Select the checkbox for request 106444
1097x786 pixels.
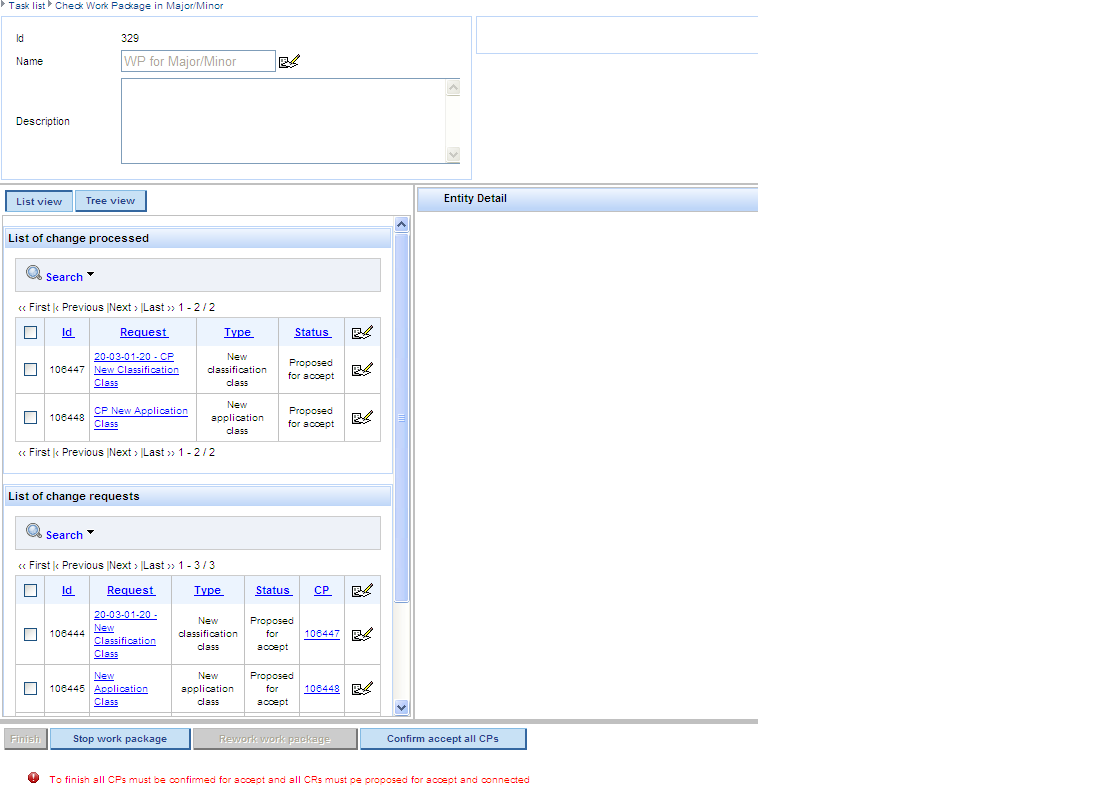pyautogui.click(x=30, y=634)
